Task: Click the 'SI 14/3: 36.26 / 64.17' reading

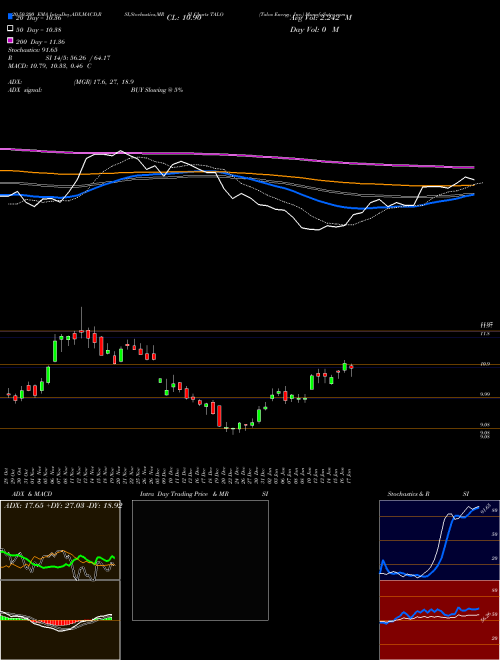Action: coord(78,58)
